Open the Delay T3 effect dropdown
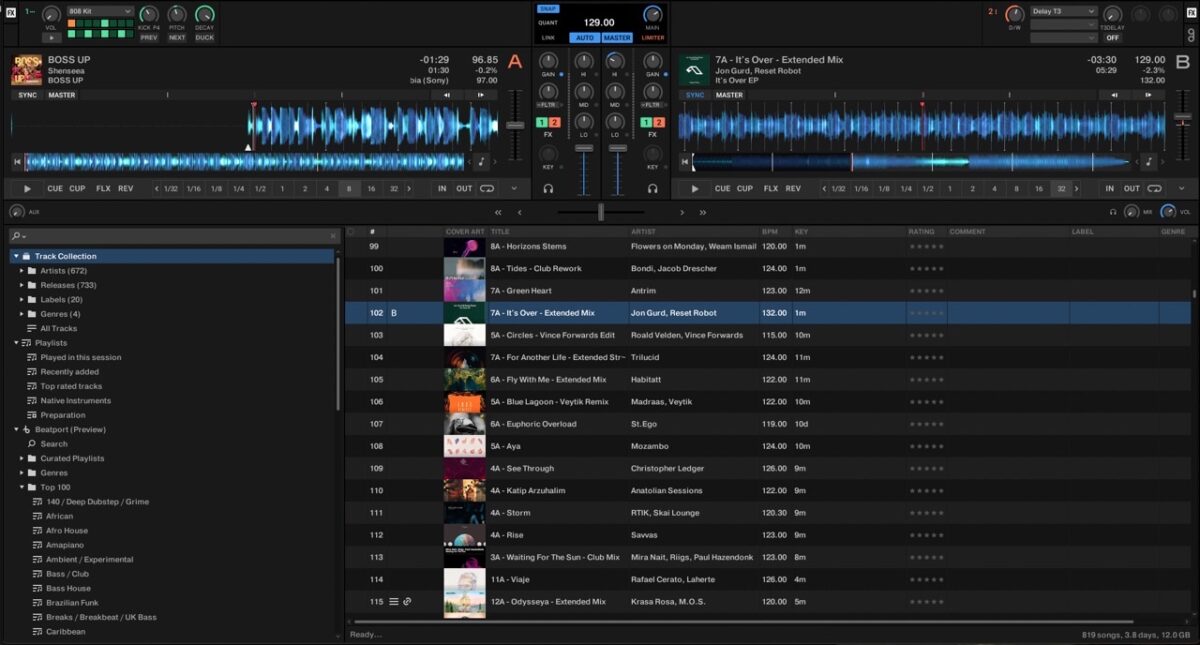 [x=1064, y=11]
